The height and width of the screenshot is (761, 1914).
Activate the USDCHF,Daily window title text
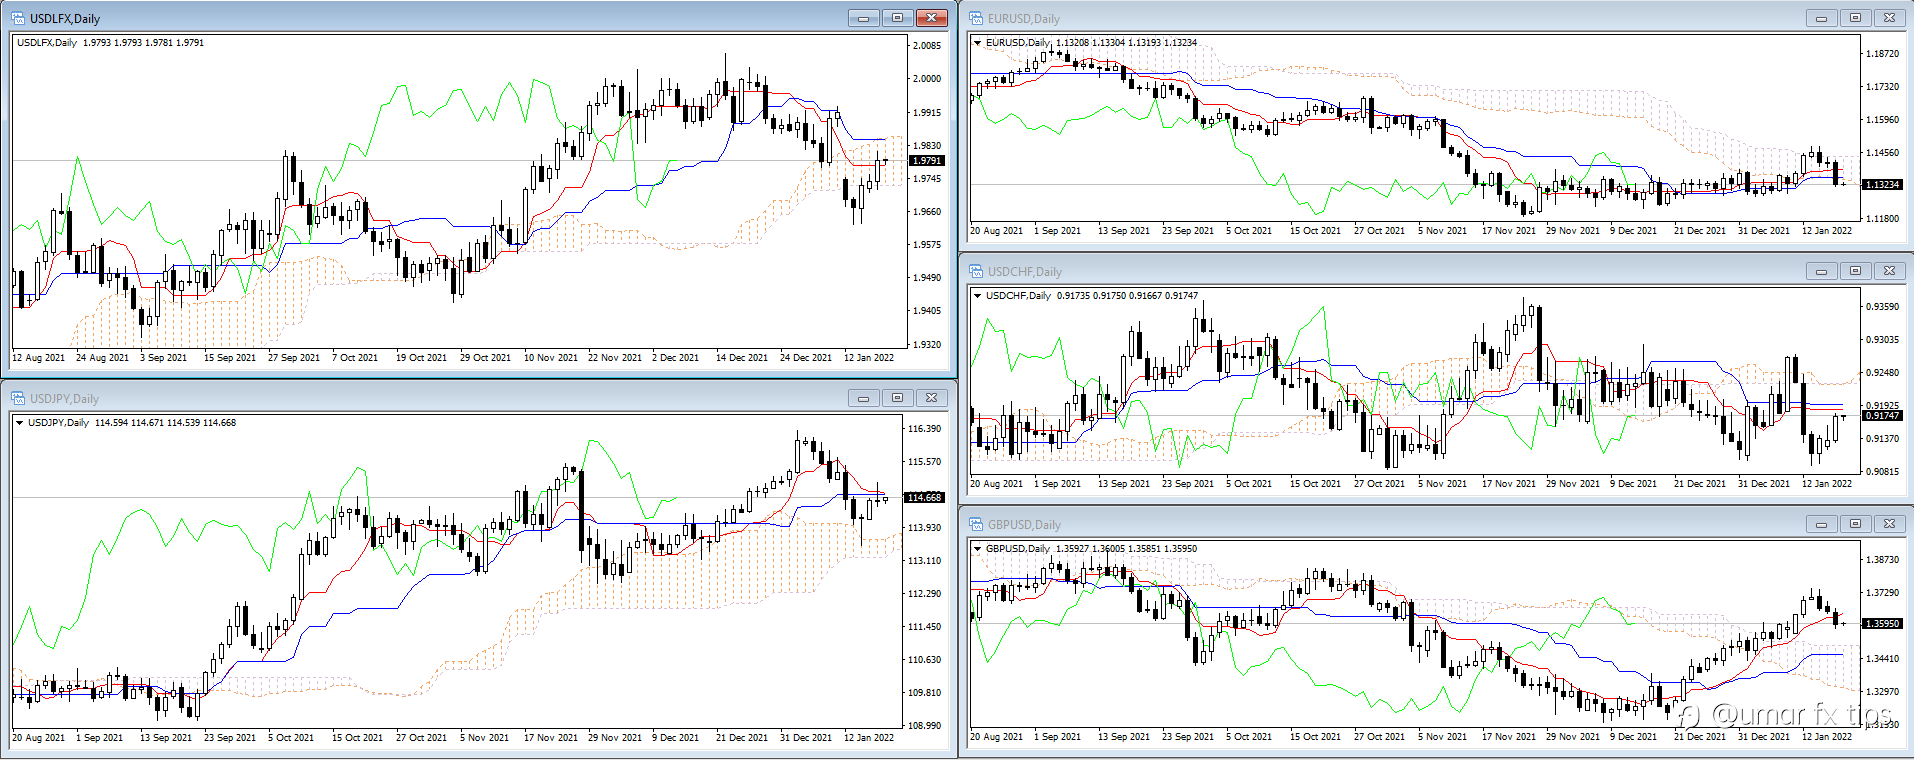pyautogui.click(x=1025, y=272)
